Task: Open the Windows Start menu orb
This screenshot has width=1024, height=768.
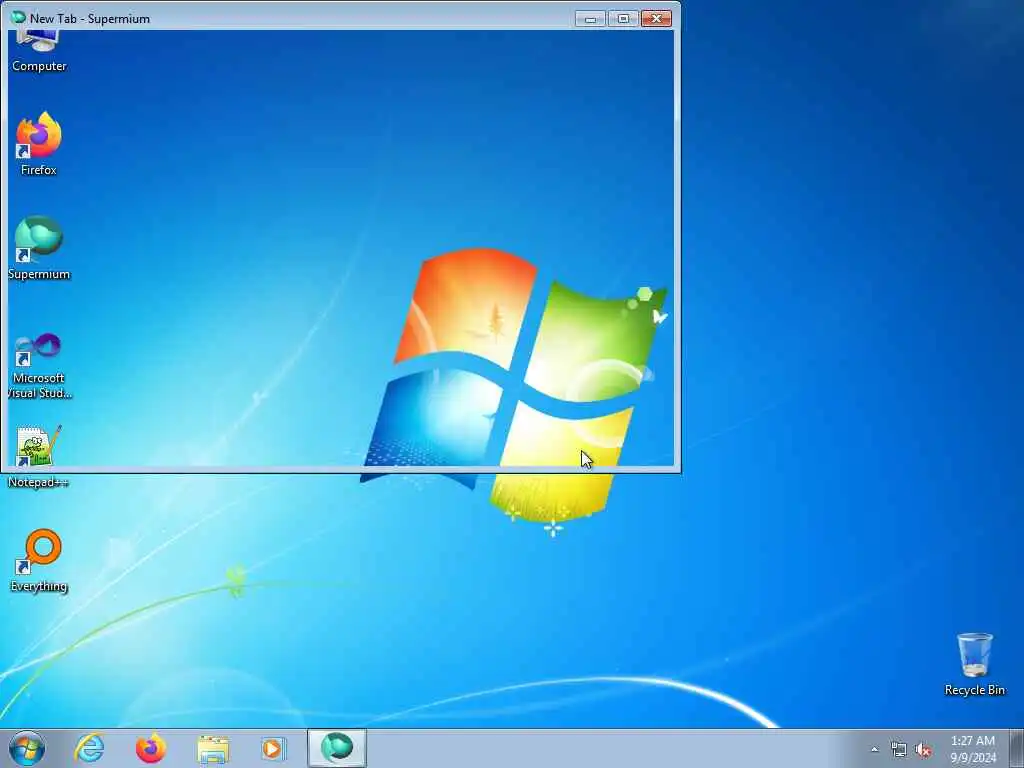Action: (27, 748)
